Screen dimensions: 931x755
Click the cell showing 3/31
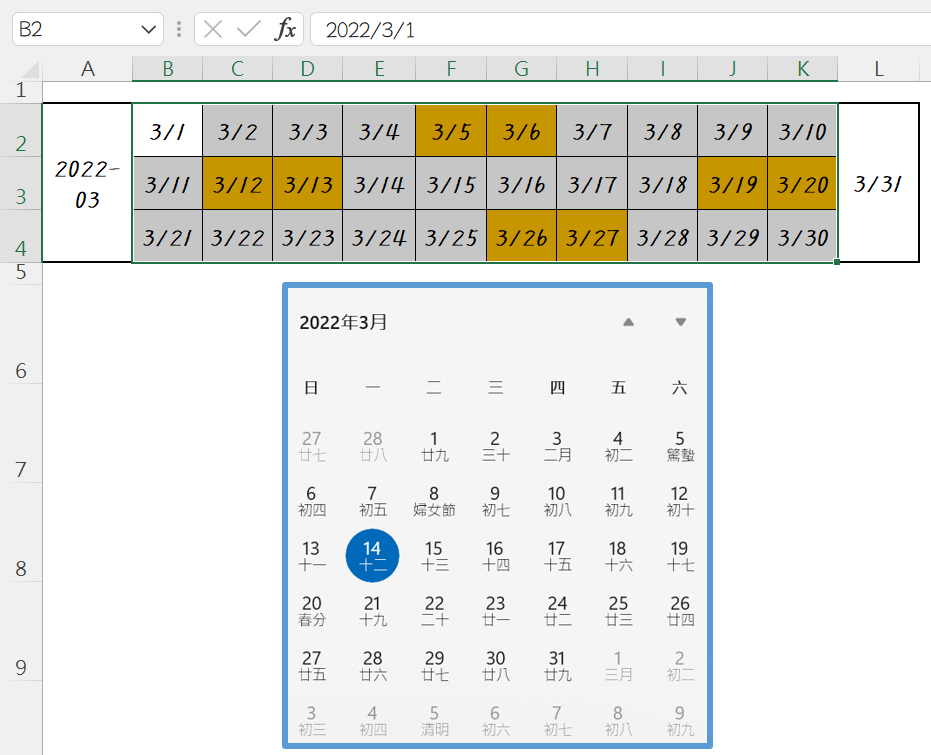pyautogui.click(x=878, y=183)
